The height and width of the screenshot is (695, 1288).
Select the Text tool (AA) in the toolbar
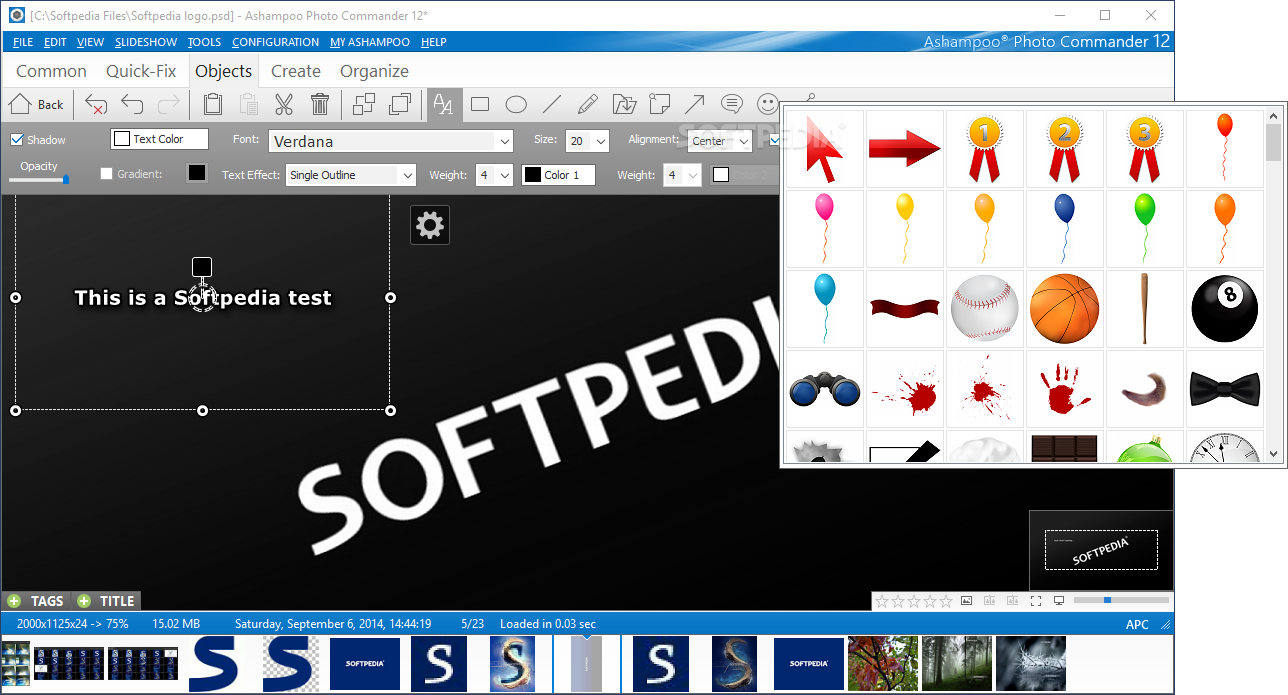pos(444,104)
